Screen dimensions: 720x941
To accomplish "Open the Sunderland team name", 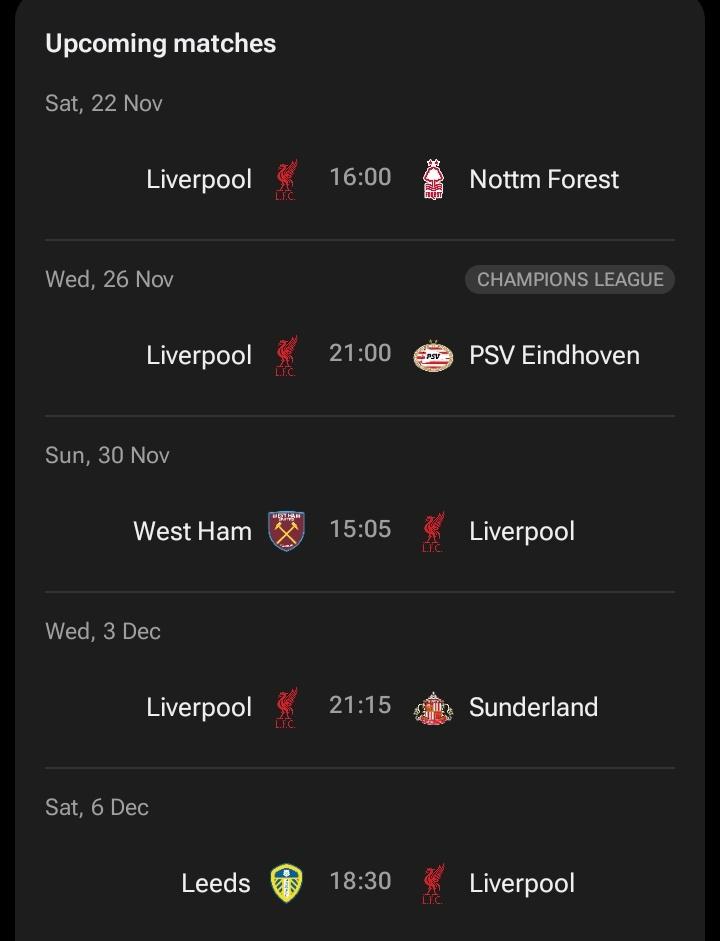I will tap(533, 707).
